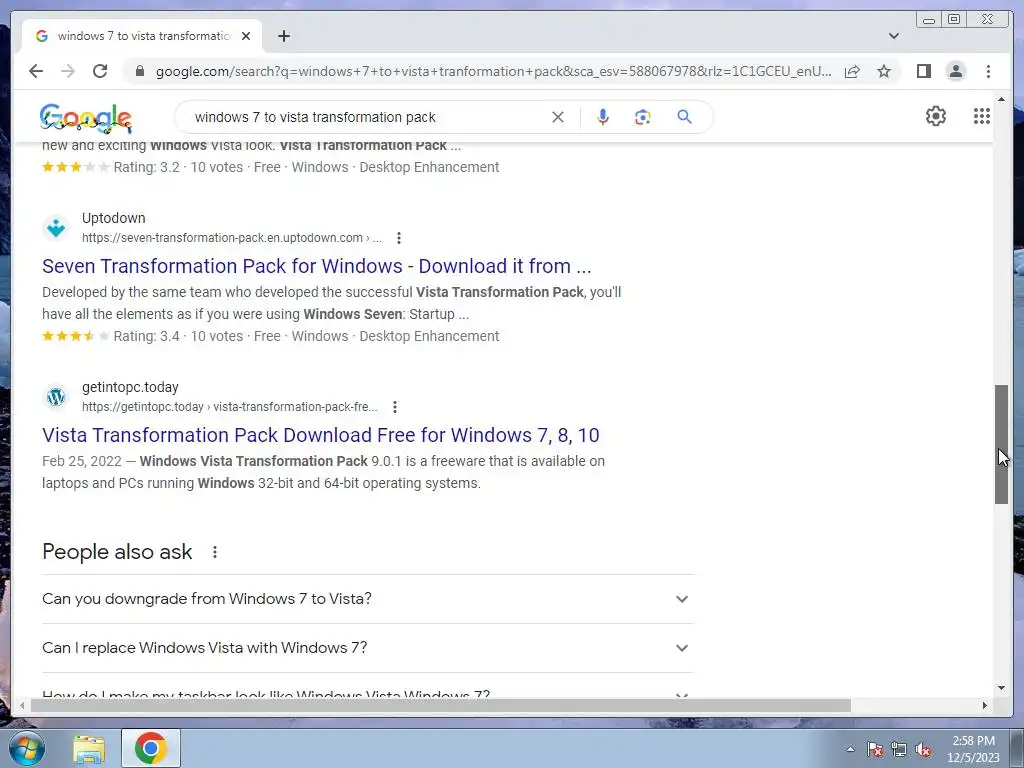Open the Google apps grid
The height and width of the screenshot is (768, 1024).
click(982, 116)
